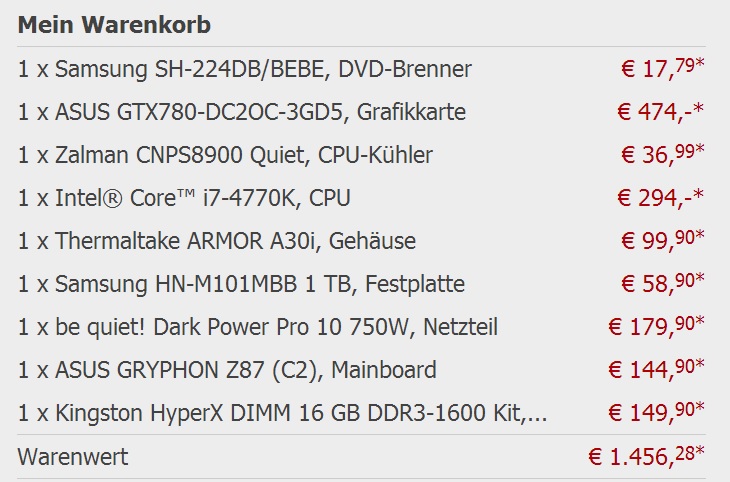Screen dimensions: 730x482
Task: Open the ASUS GTX780-DC2OC-3GD5 Grafikkarte item
Action: [x=242, y=112]
